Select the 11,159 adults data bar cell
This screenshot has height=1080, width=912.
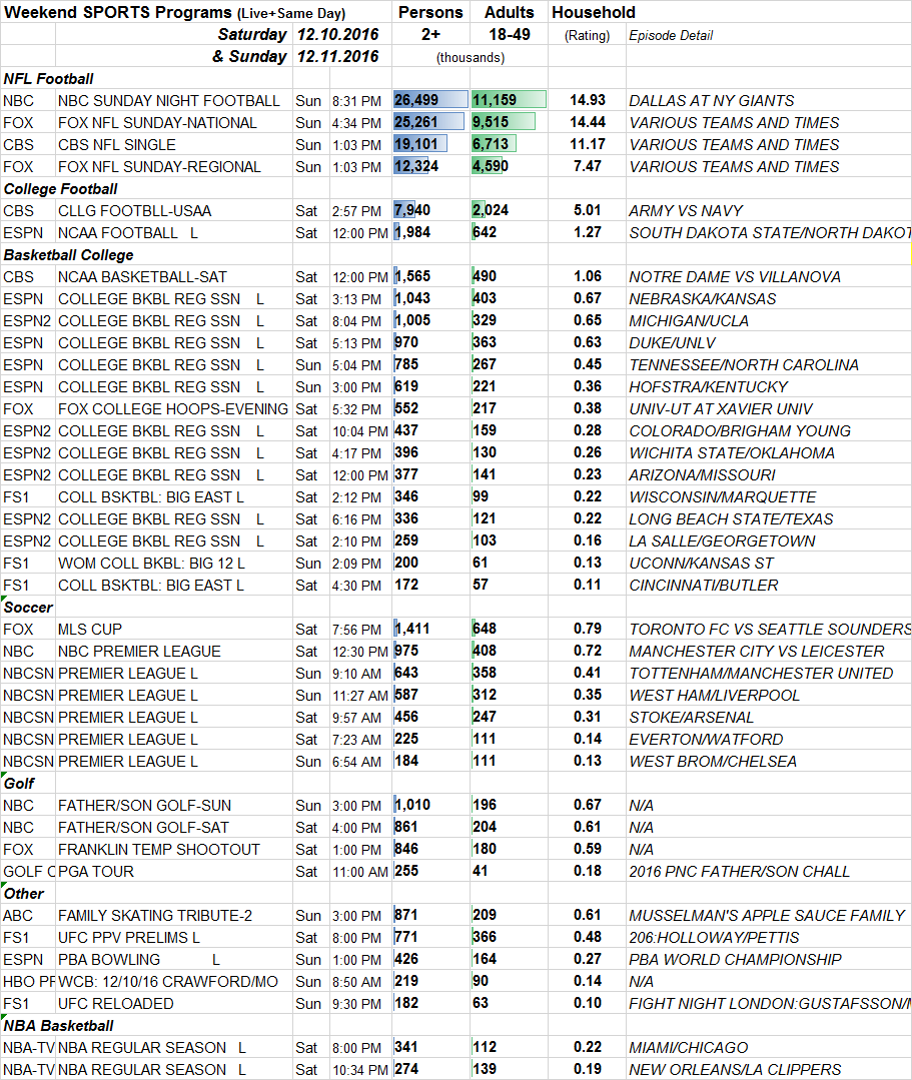coord(509,100)
